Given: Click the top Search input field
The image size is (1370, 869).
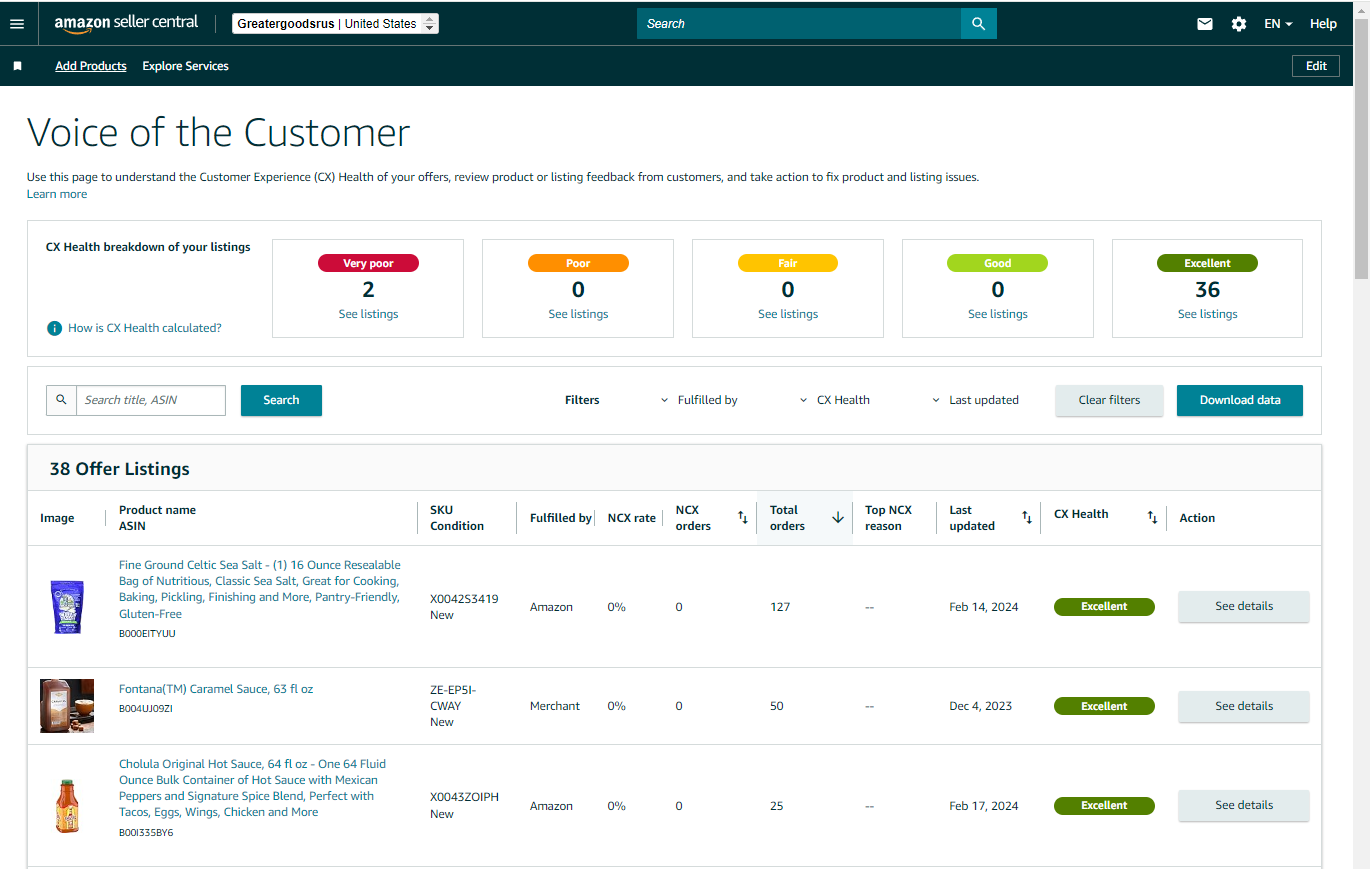Looking at the screenshot, I should pos(799,24).
